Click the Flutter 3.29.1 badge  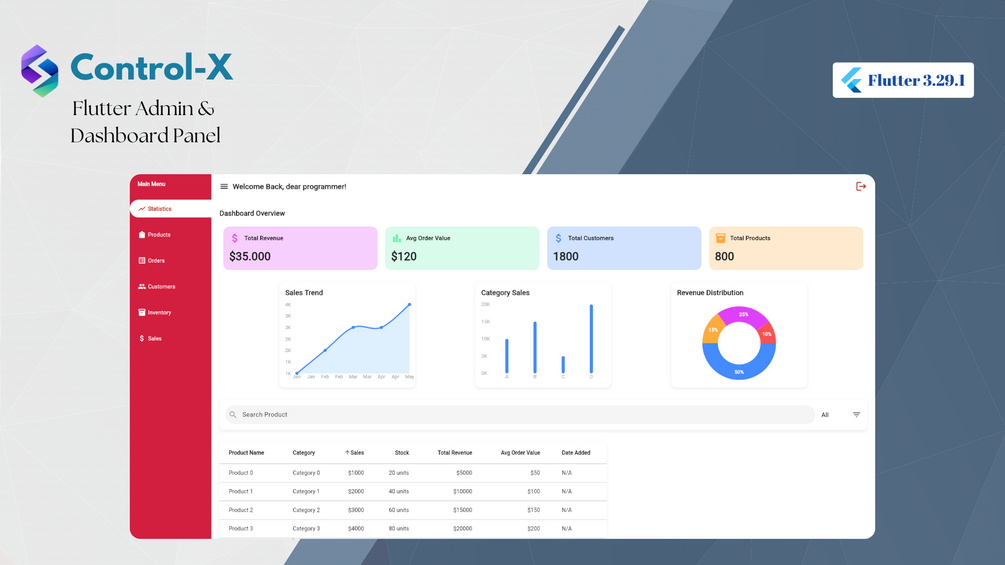(903, 80)
